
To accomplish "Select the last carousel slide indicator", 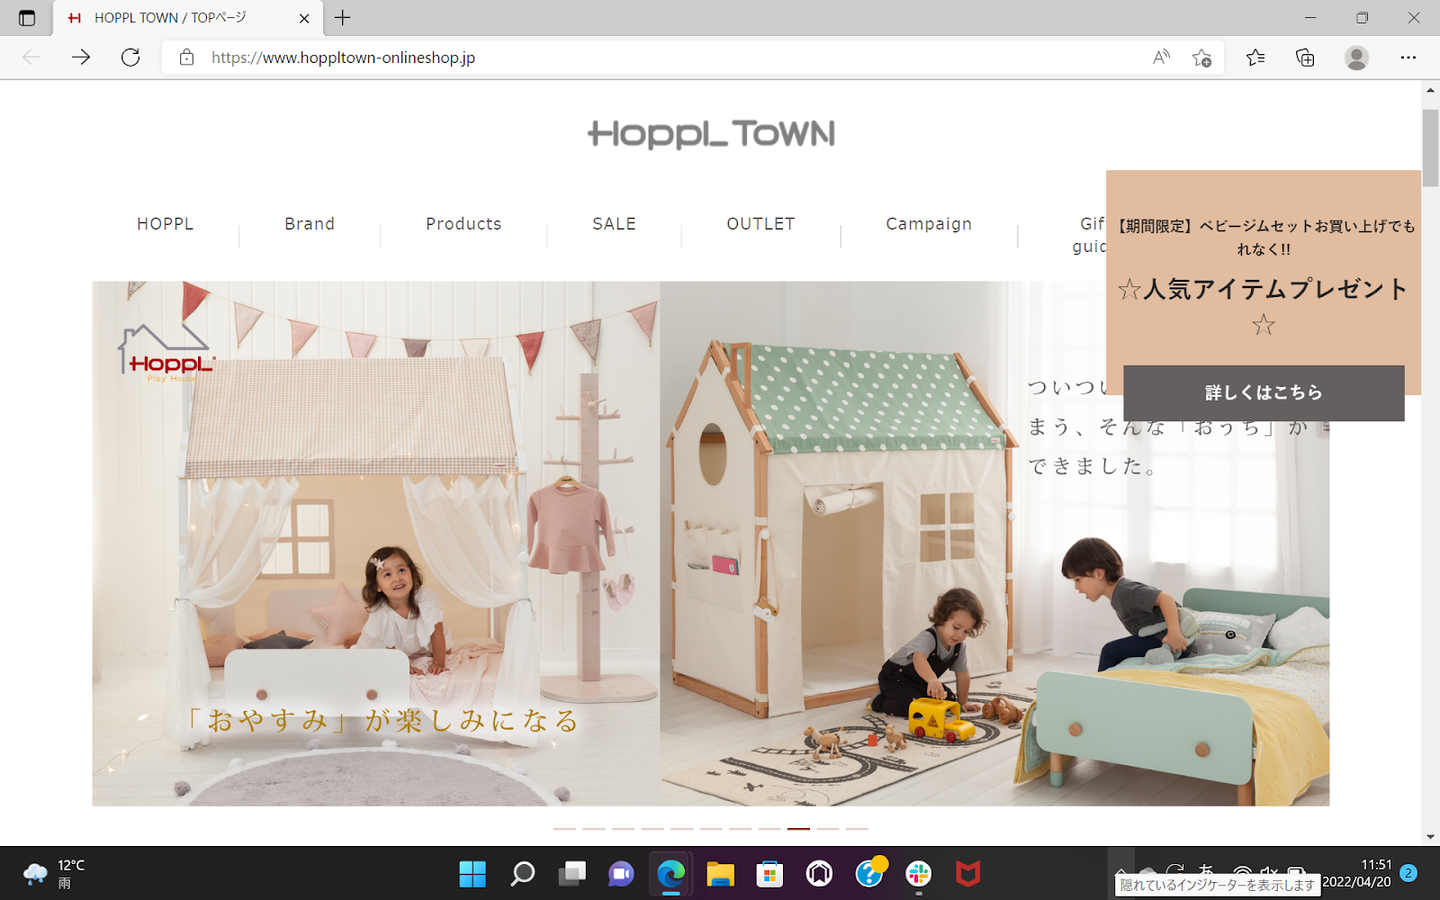I will pyautogui.click(x=857, y=829).
